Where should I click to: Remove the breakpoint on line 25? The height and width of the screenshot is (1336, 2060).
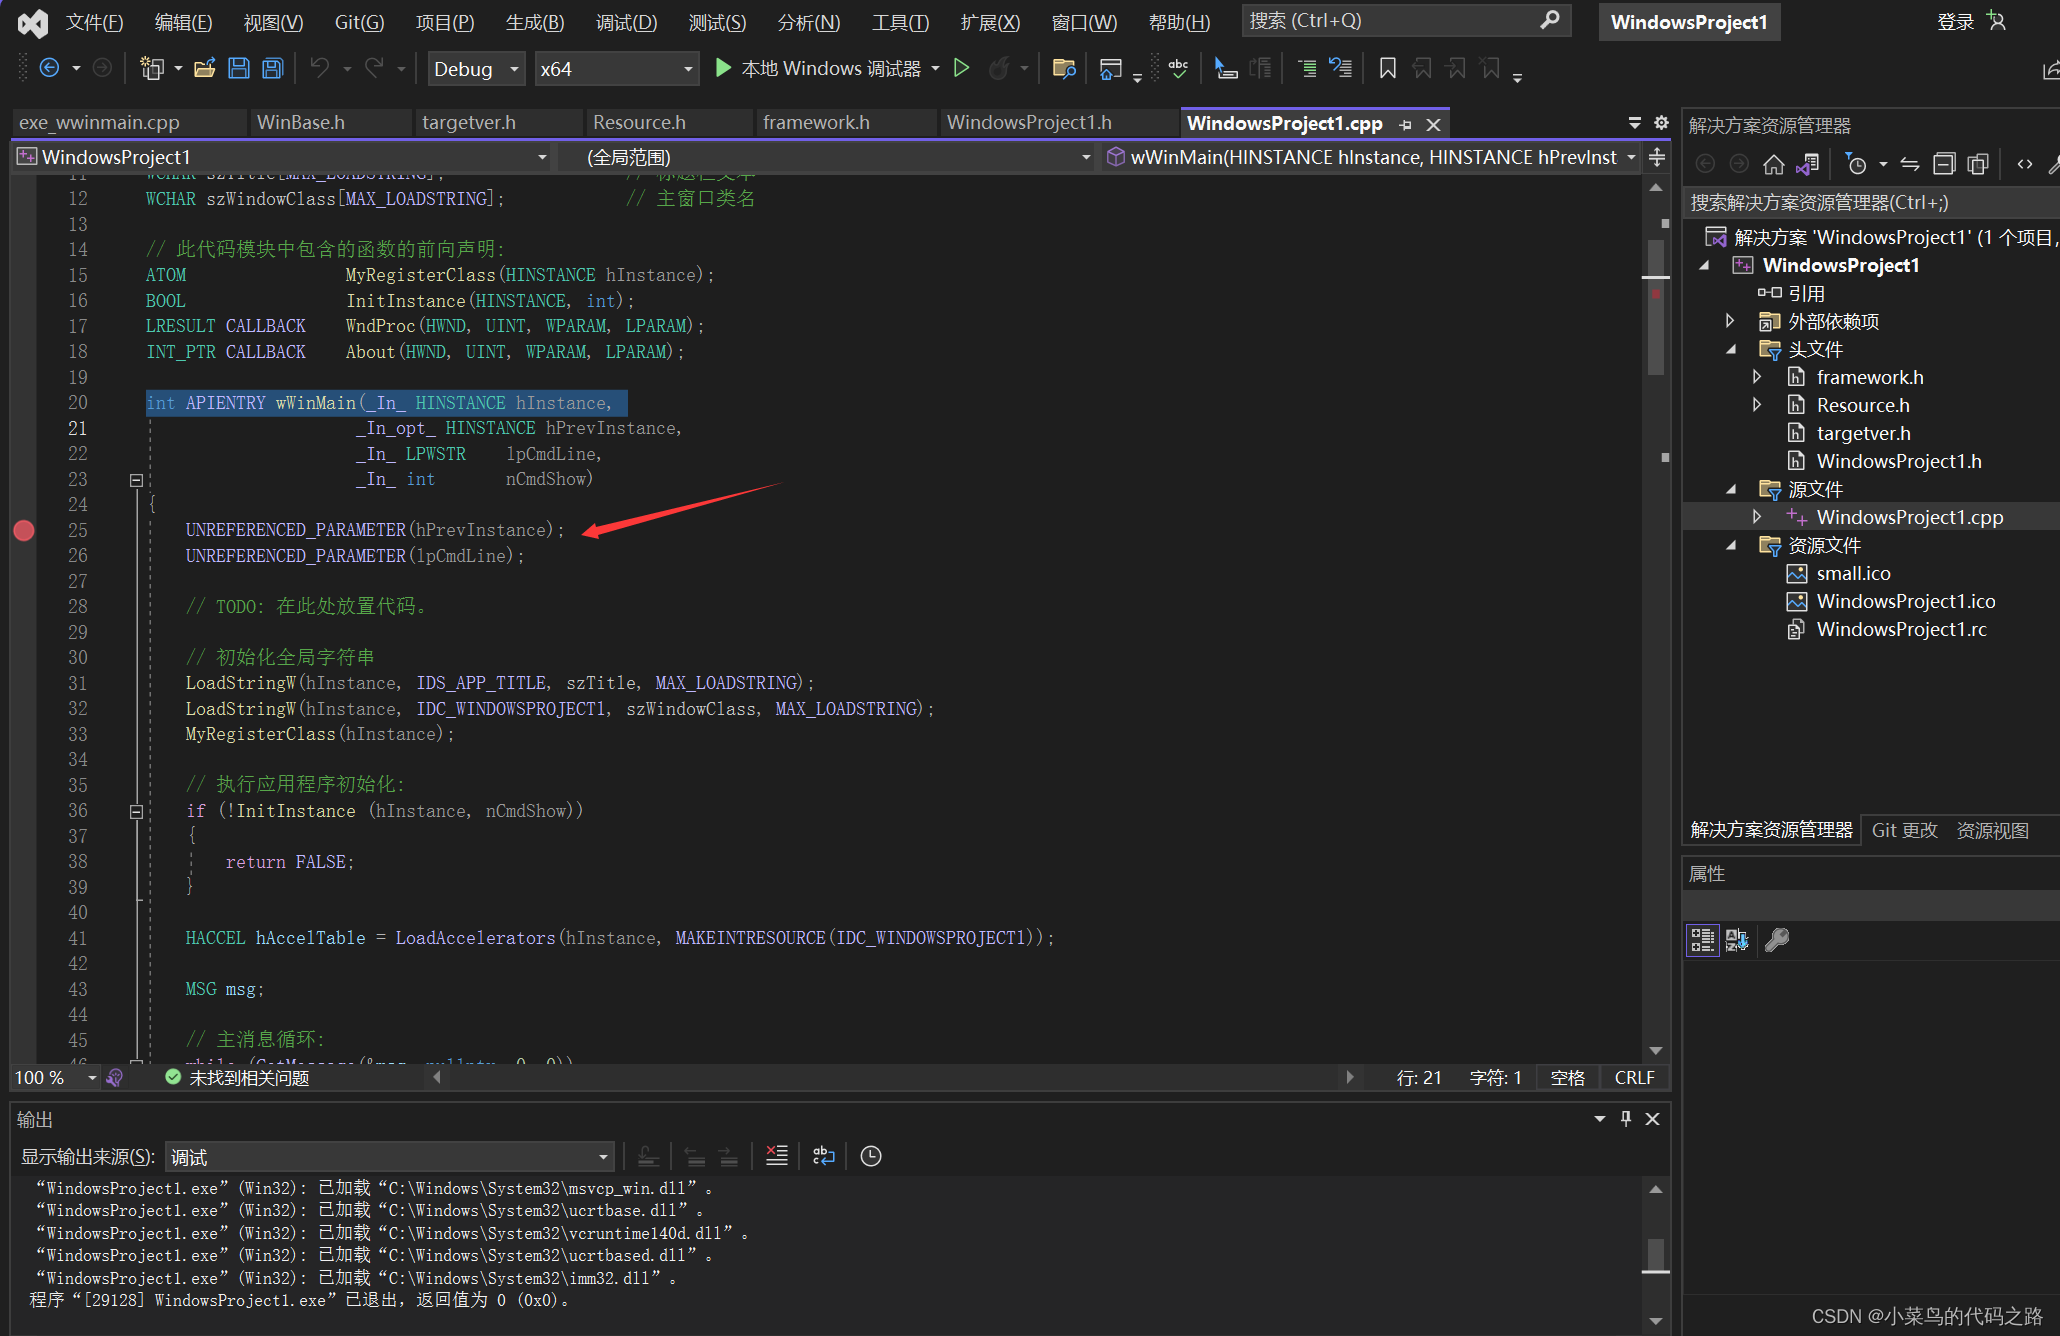(x=24, y=530)
